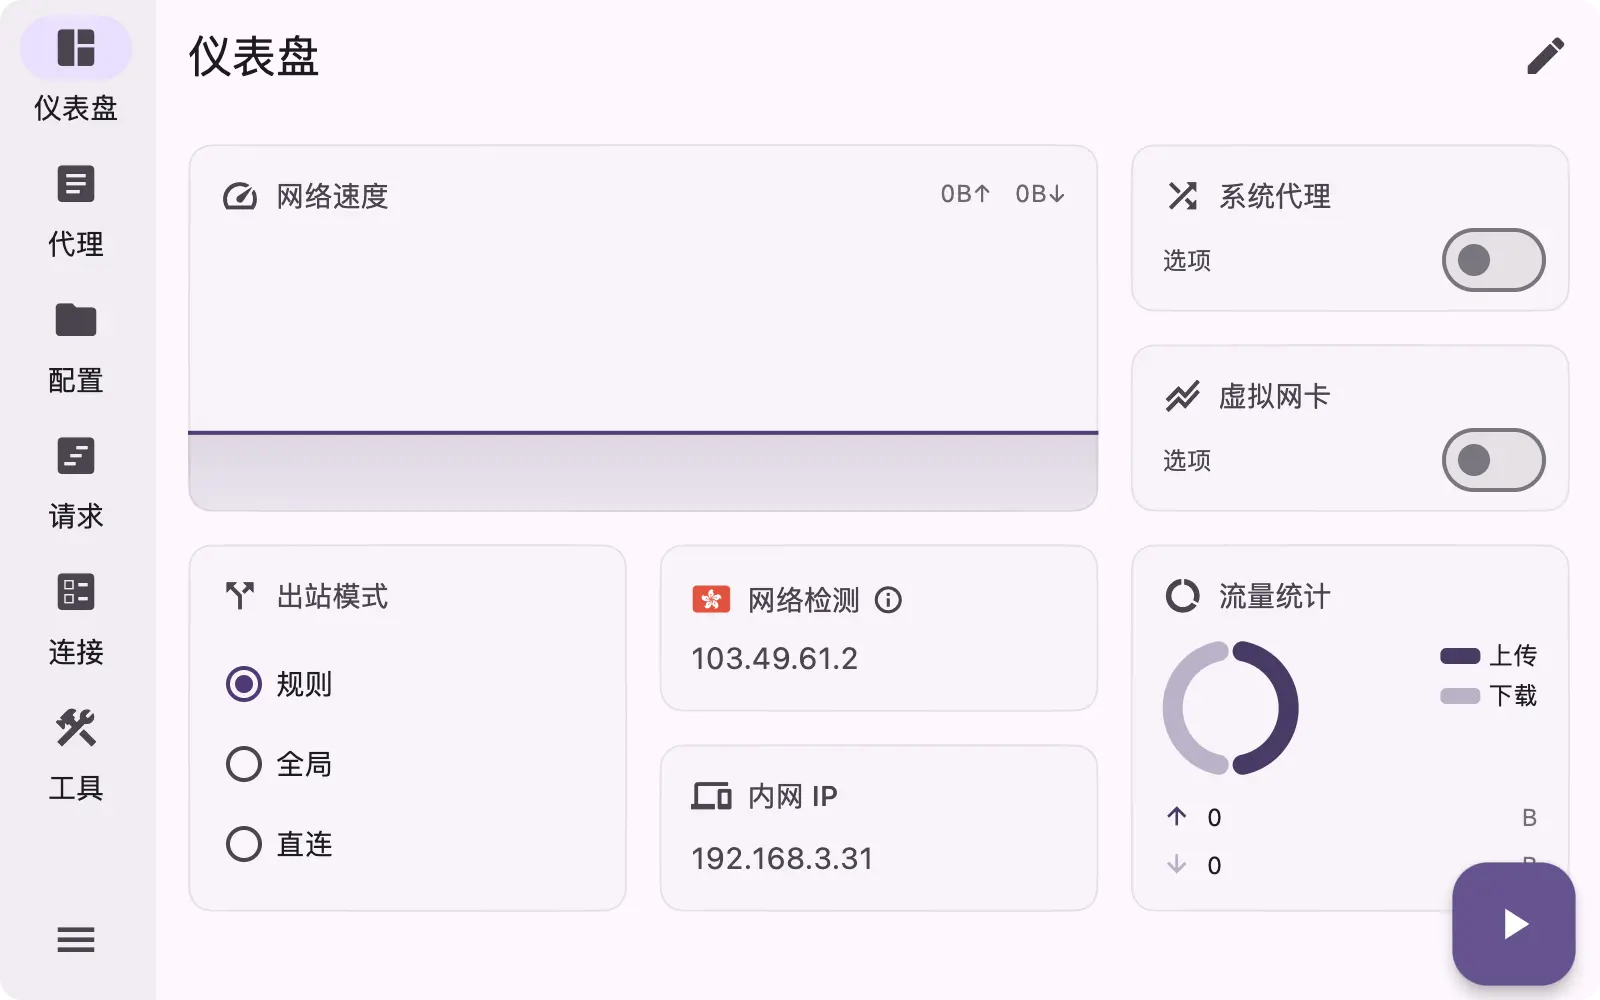Click the Hong Kong flag icon
1600x1000 pixels.
coord(709,600)
